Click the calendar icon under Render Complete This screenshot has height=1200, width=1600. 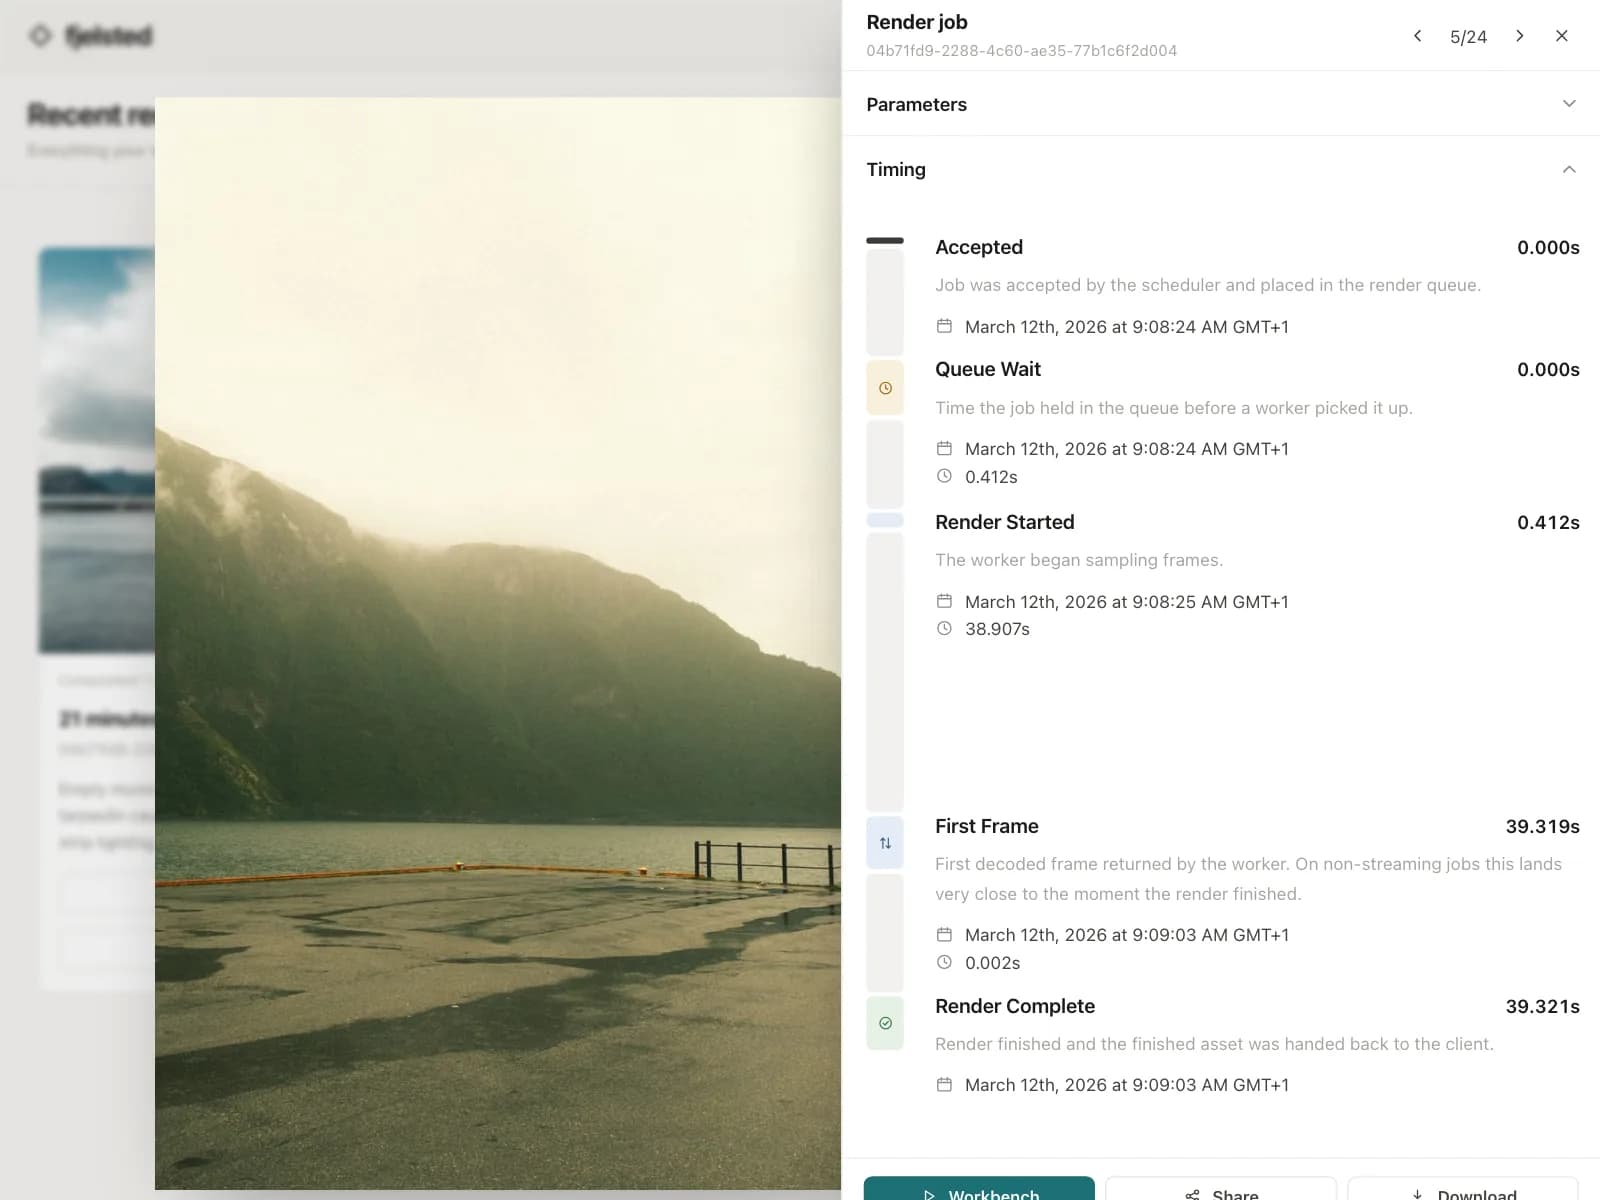tap(944, 1084)
